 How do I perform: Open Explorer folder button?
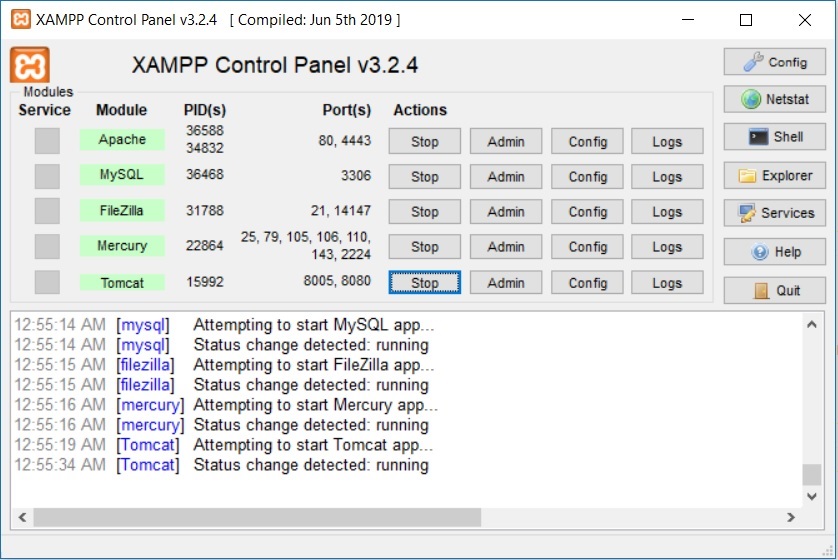pos(774,175)
